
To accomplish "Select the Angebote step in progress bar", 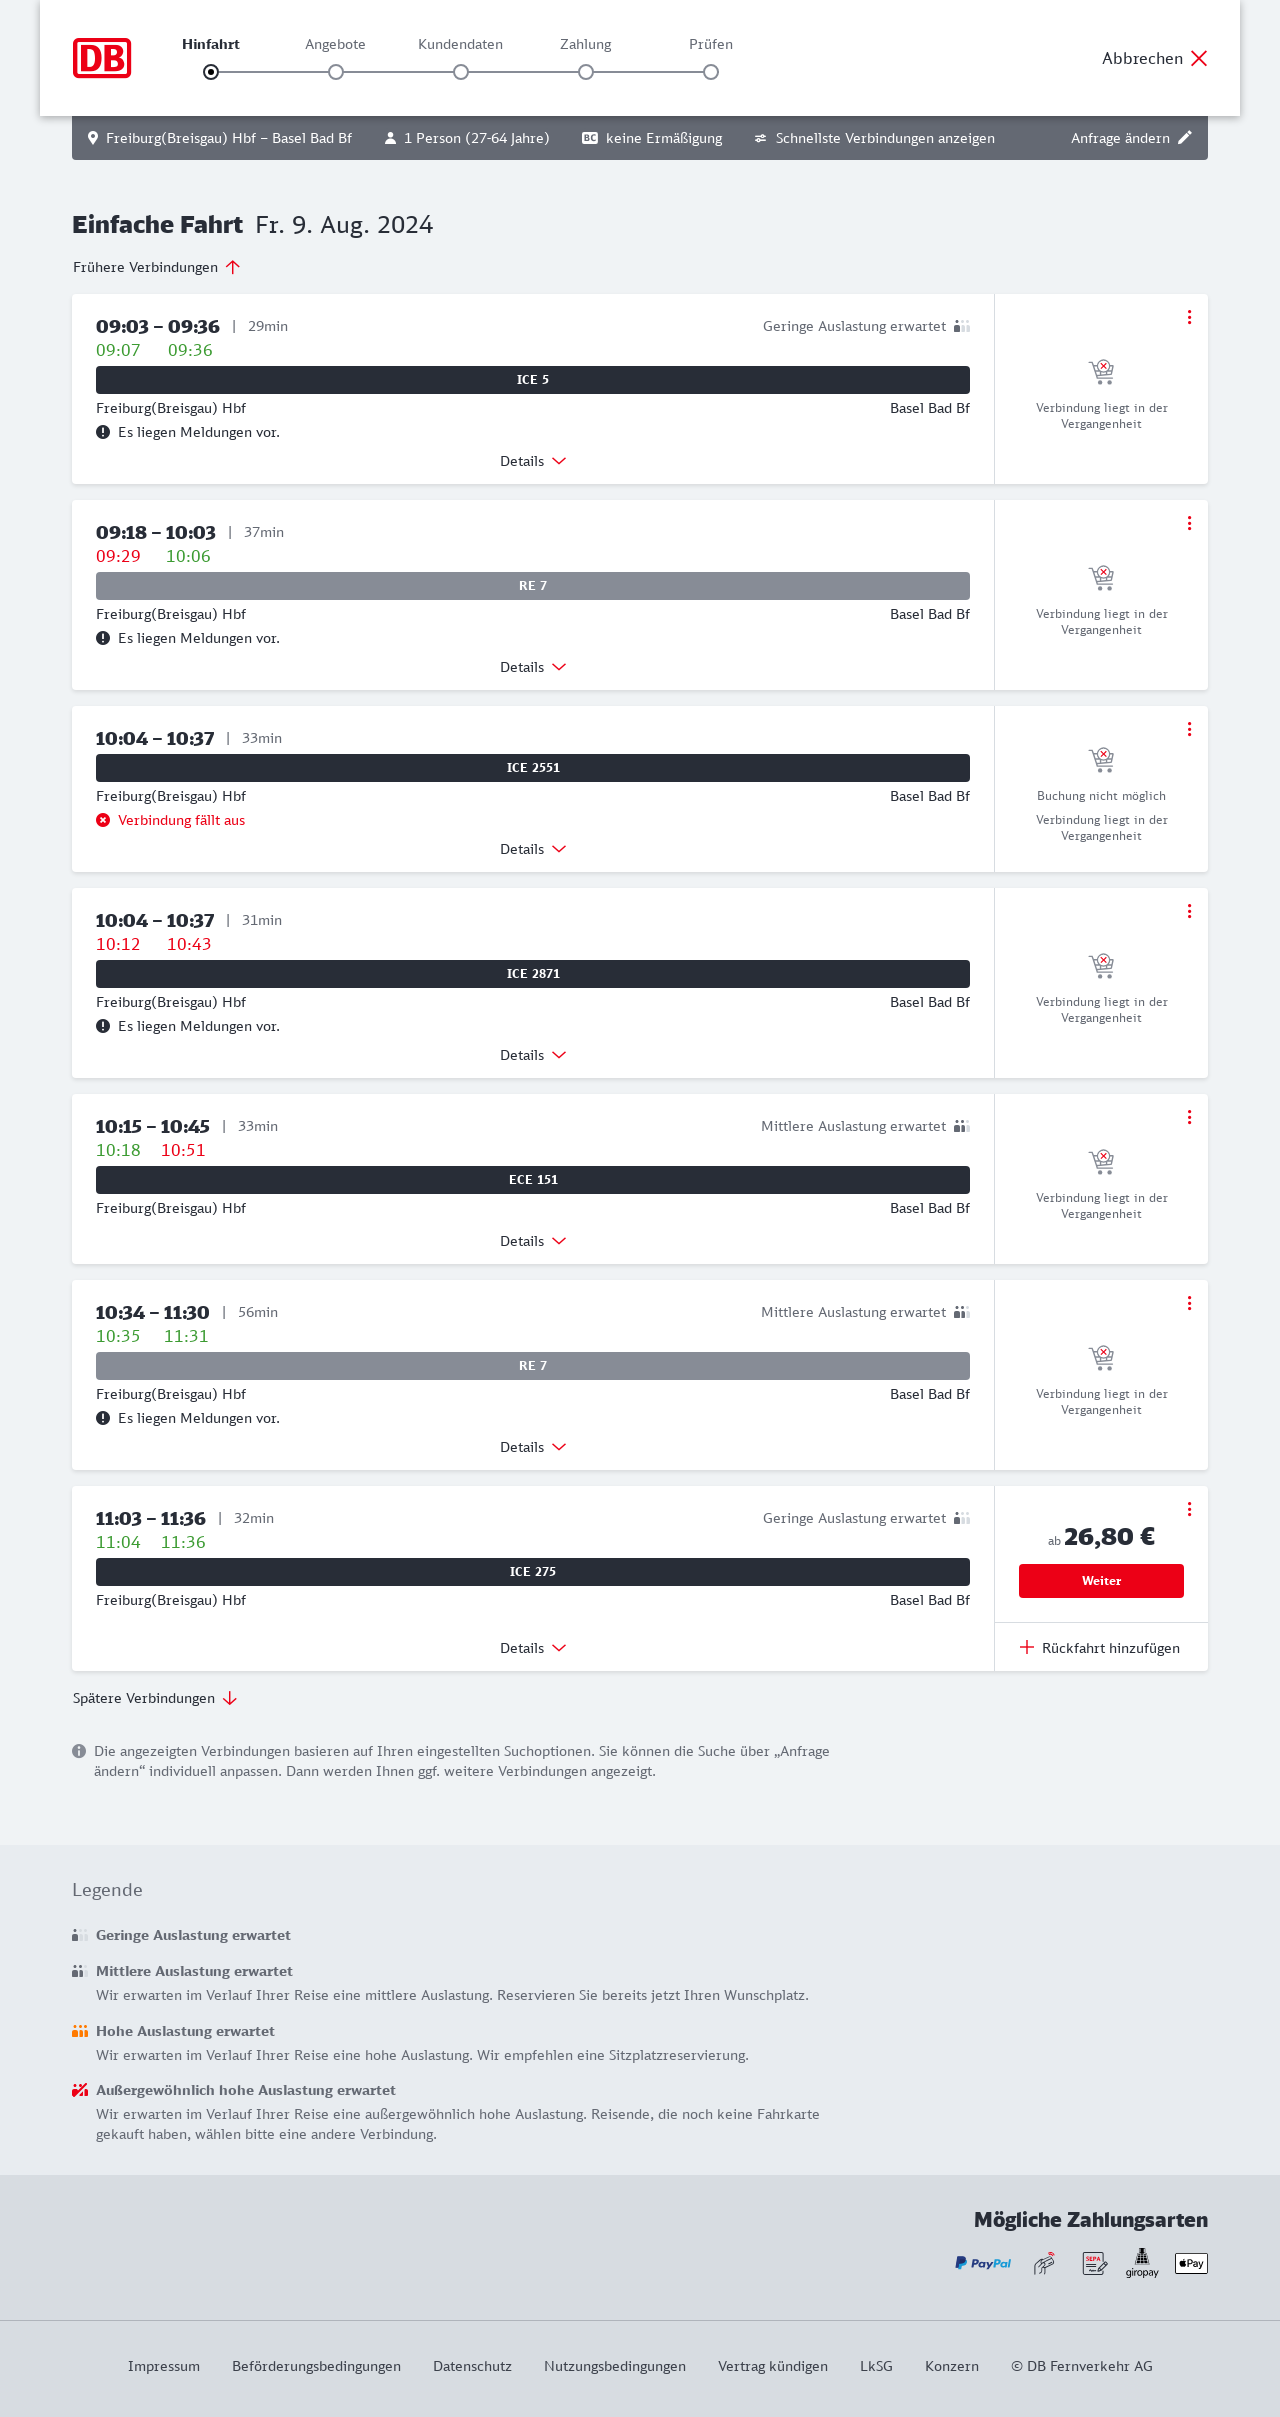I will [x=336, y=71].
